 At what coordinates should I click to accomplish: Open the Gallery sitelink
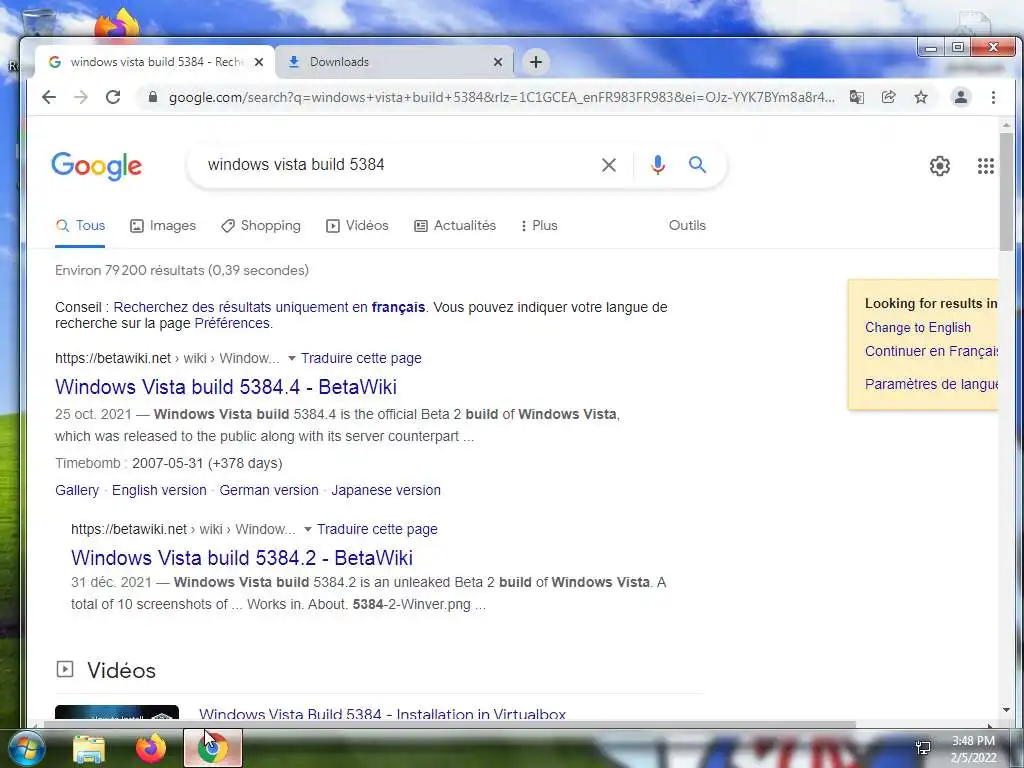coord(77,490)
